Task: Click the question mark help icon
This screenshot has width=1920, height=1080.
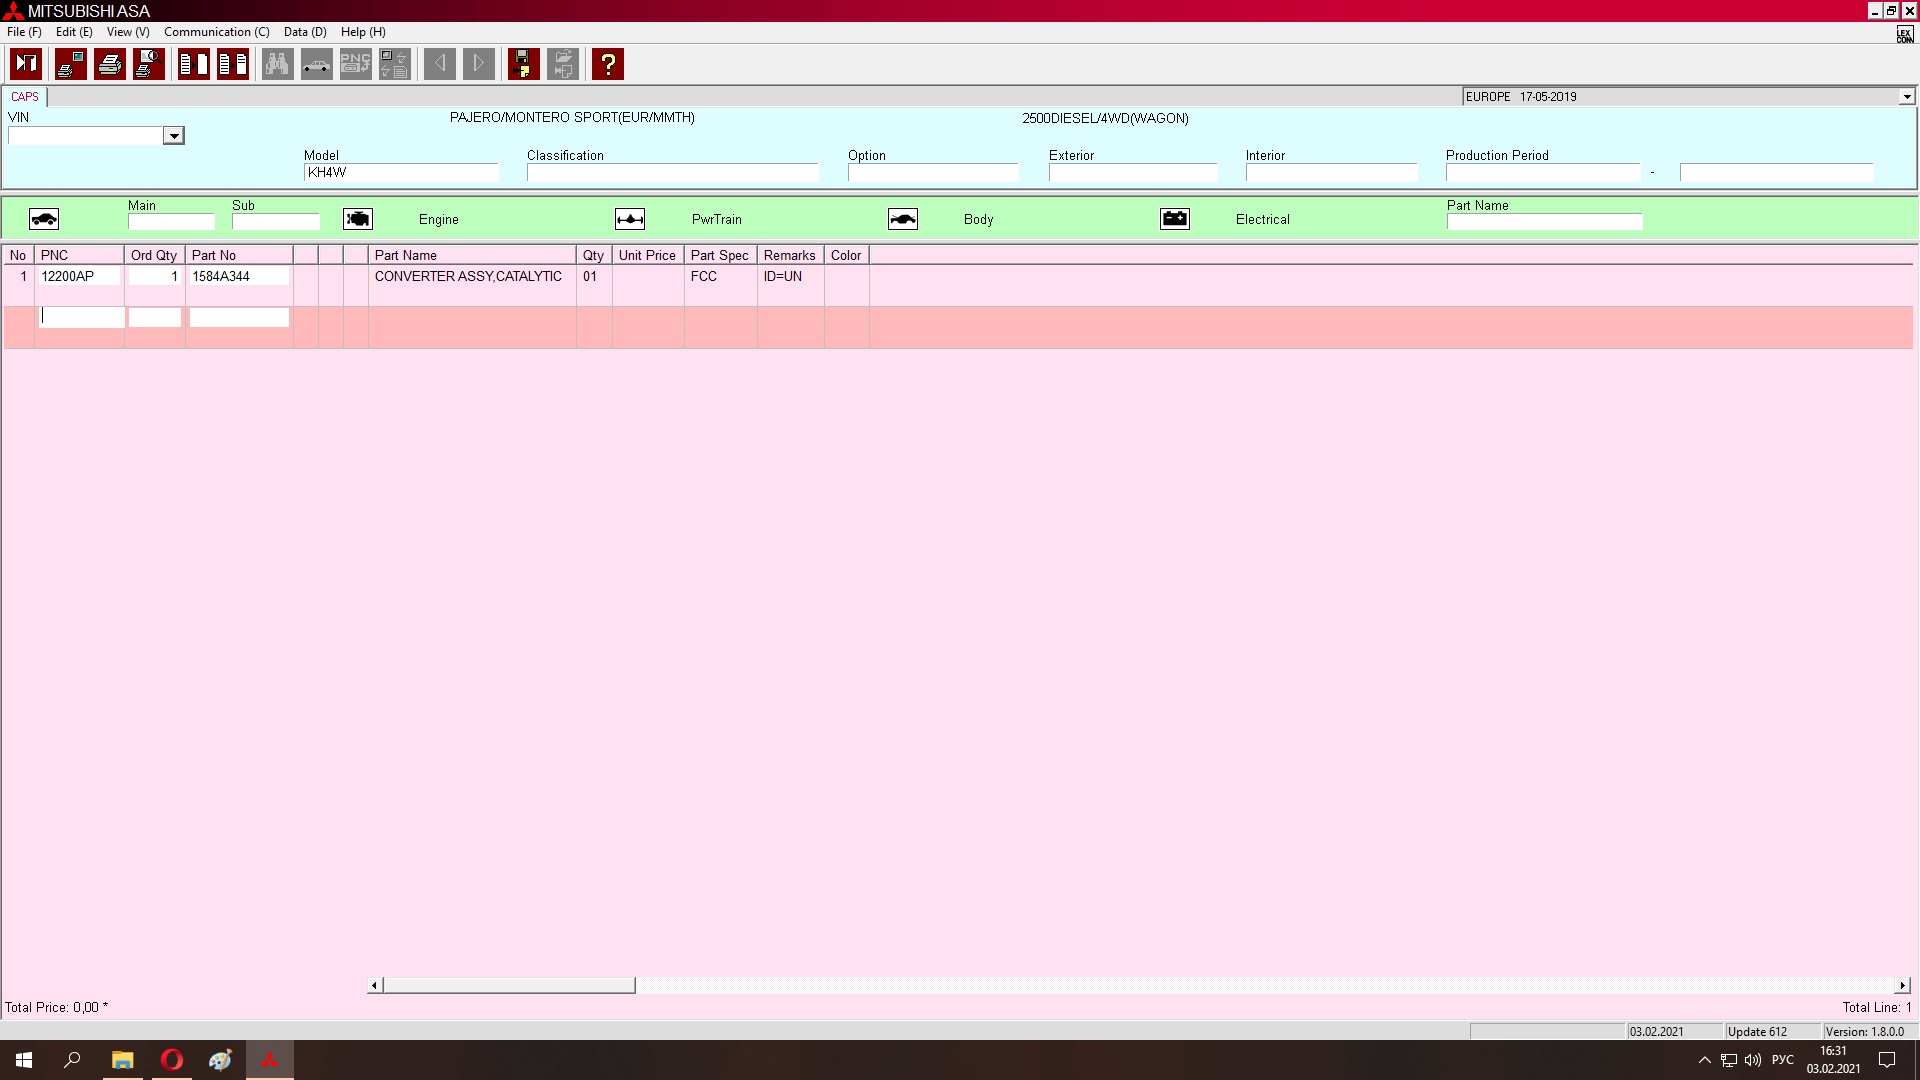Action: click(607, 65)
